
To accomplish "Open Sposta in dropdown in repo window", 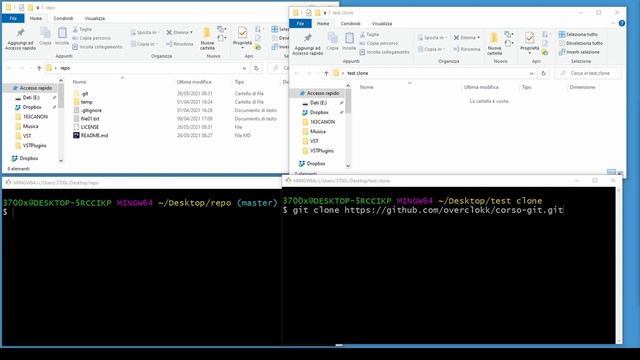I will click(145, 32).
